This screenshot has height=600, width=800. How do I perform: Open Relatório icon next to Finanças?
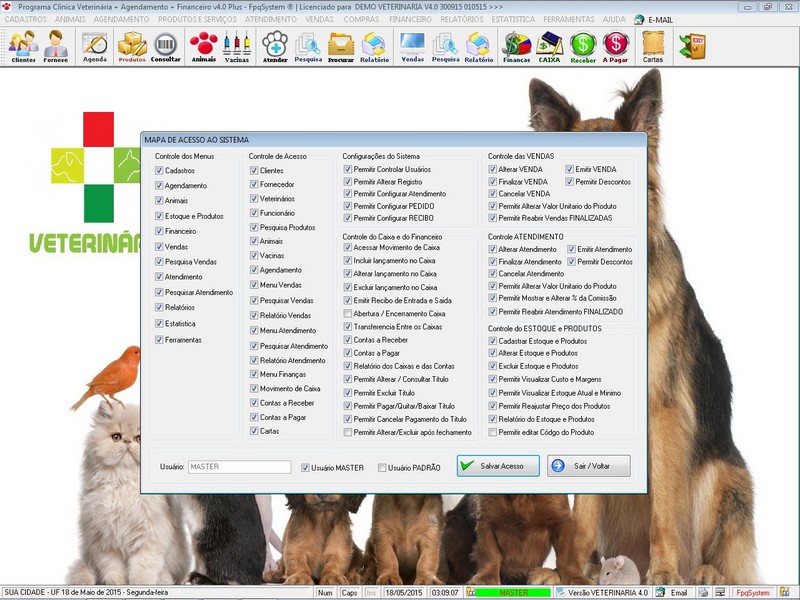point(479,46)
